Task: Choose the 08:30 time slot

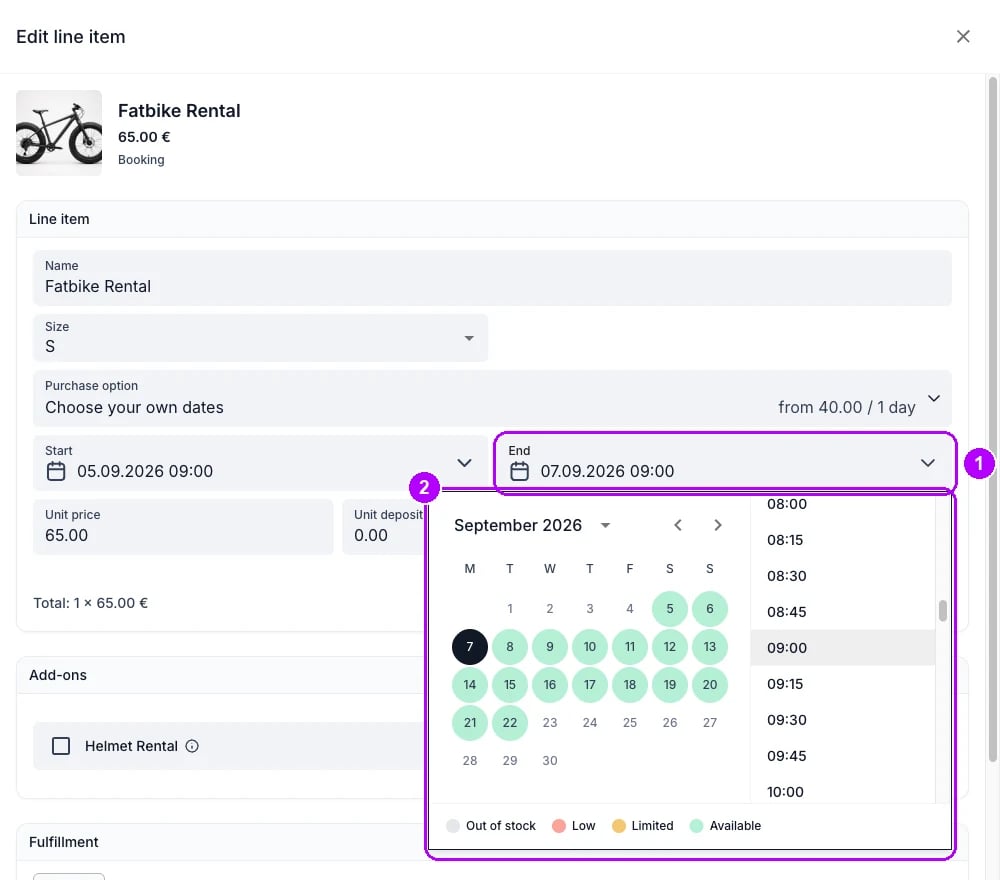Action: click(842, 576)
